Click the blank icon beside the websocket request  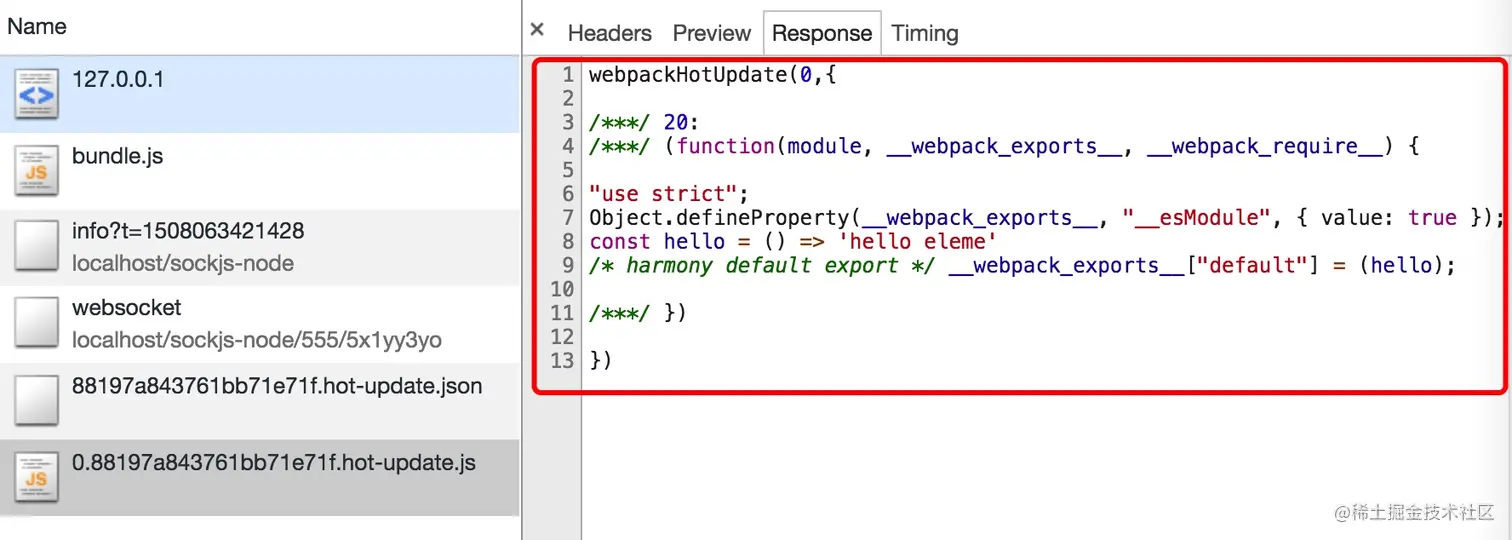pyautogui.click(x=36, y=324)
